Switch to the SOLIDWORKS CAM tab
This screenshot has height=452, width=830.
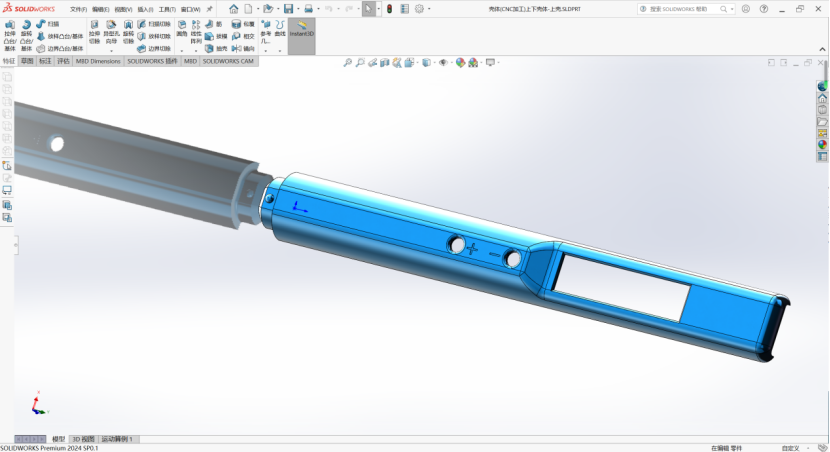coord(228,61)
